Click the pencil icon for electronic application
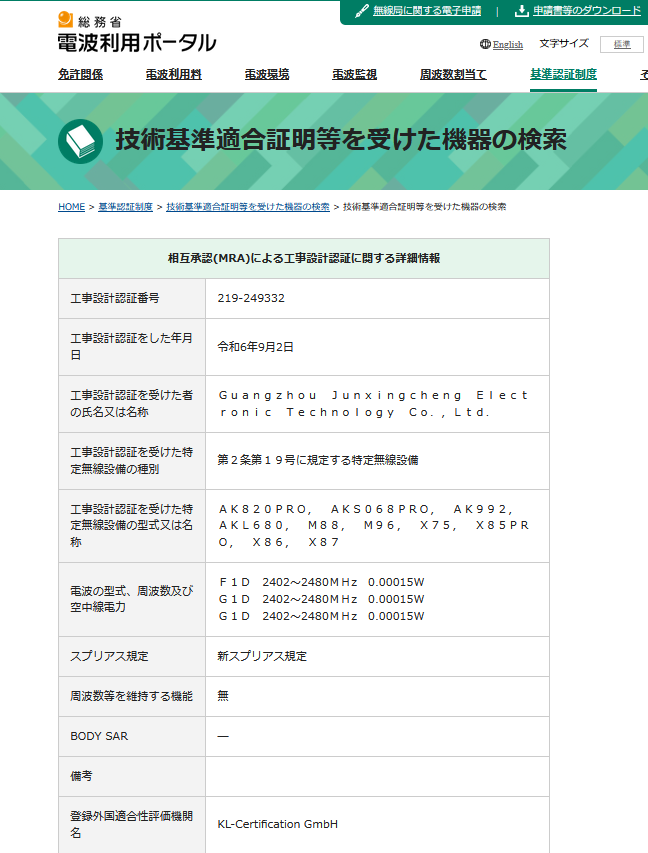The image size is (648, 853). 362,11
